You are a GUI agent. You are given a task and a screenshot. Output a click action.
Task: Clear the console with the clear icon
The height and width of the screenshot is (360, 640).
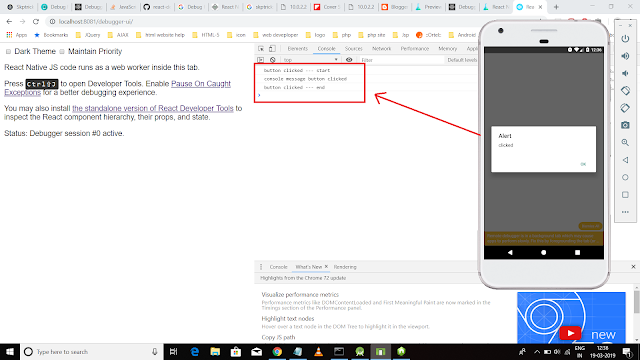pyautogui.click(x=273, y=60)
